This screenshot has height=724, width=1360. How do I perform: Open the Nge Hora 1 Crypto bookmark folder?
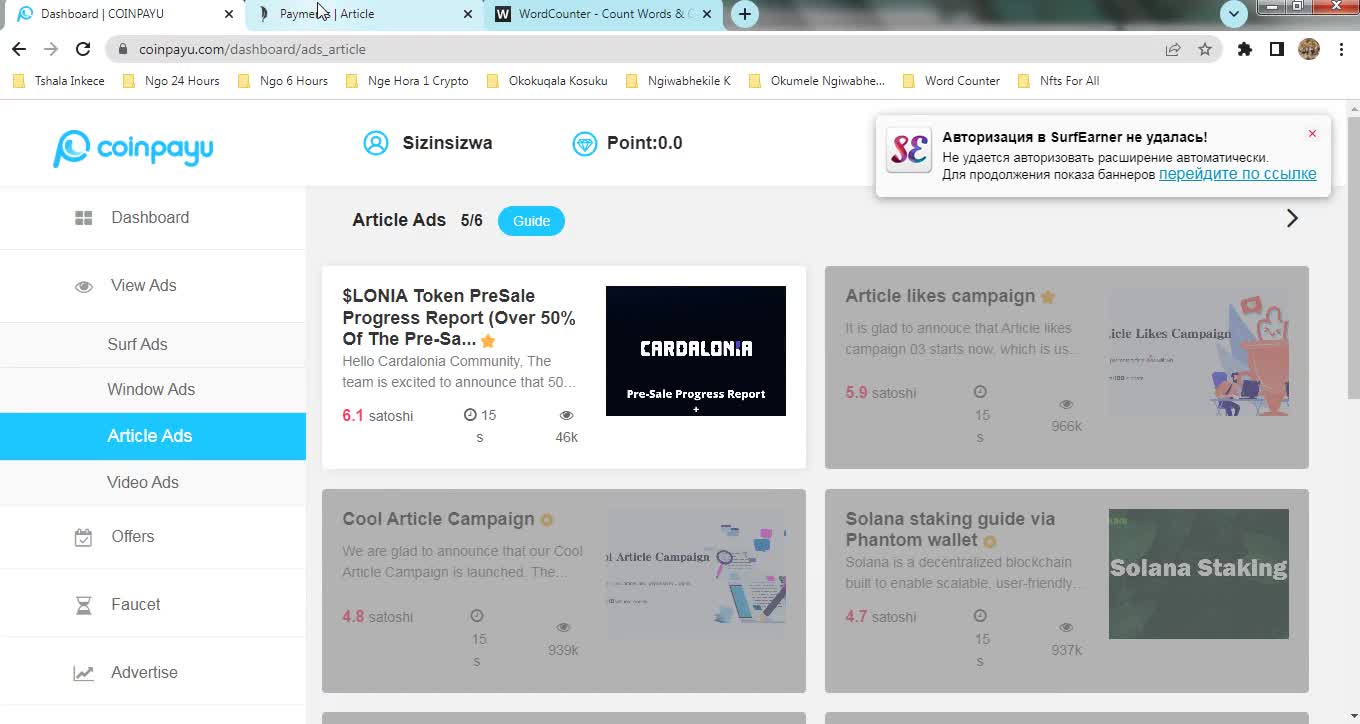pos(407,81)
